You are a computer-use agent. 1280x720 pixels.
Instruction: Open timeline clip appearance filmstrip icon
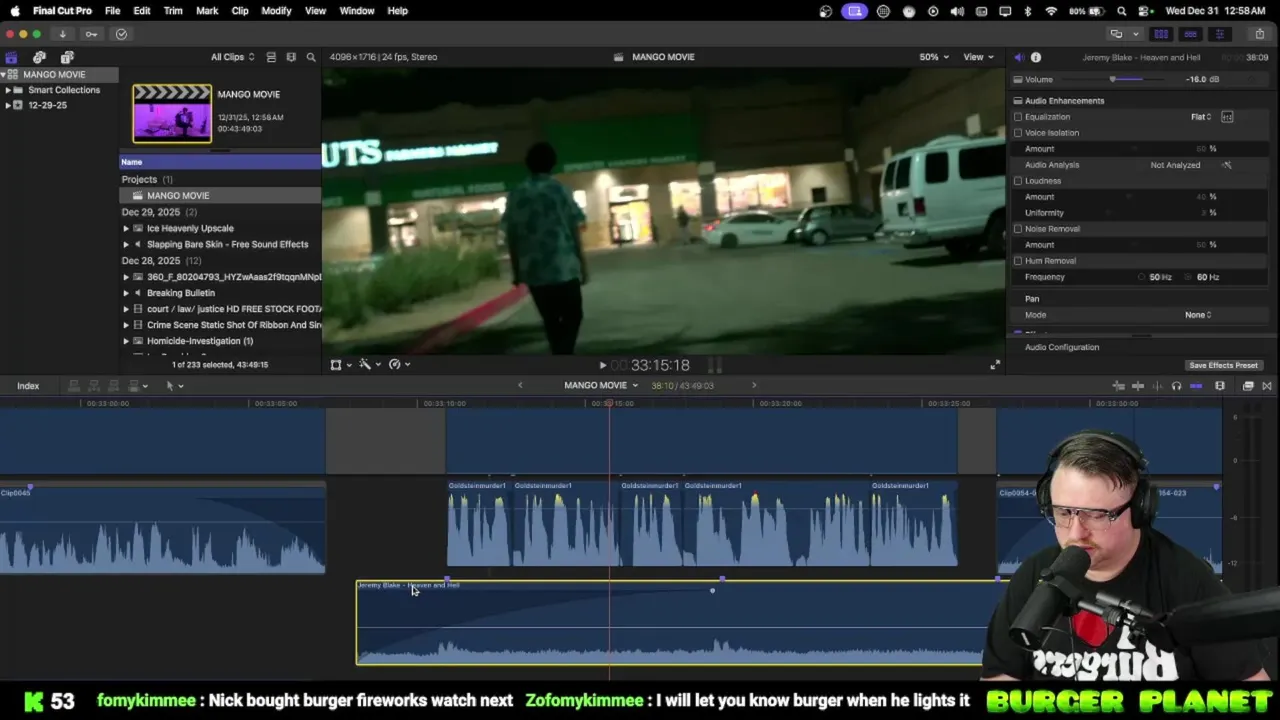click(x=1220, y=386)
